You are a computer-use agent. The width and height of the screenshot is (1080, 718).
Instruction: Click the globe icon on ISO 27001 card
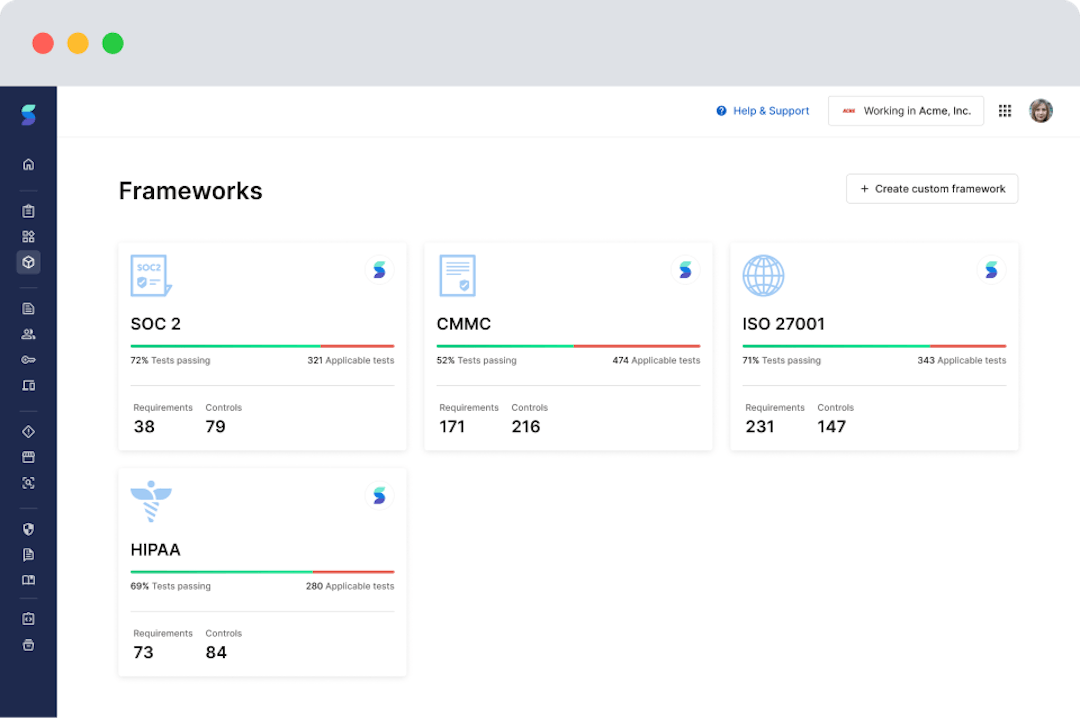point(763,275)
